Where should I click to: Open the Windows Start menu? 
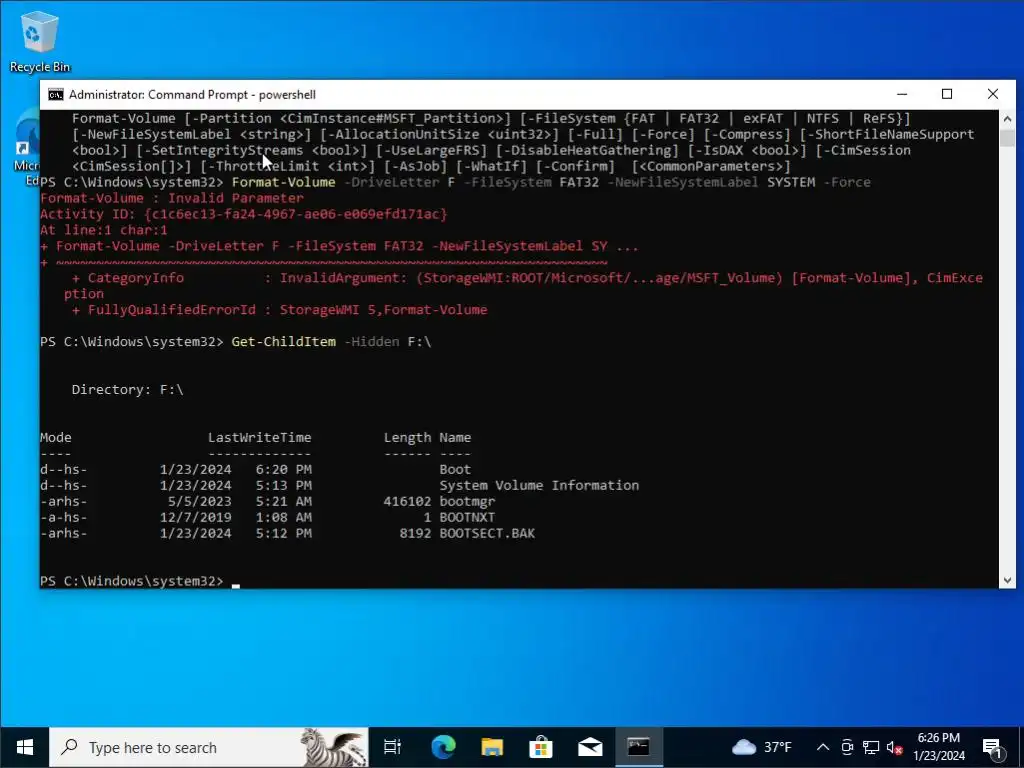[x=25, y=747]
